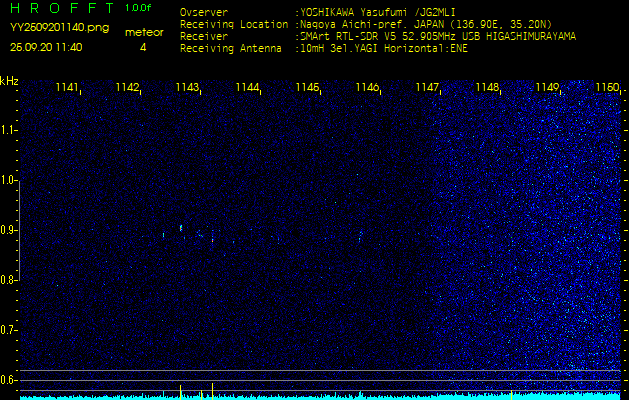Click the file name YY2509201140.png
This screenshot has width=629, height=400.
pos(59,28)
